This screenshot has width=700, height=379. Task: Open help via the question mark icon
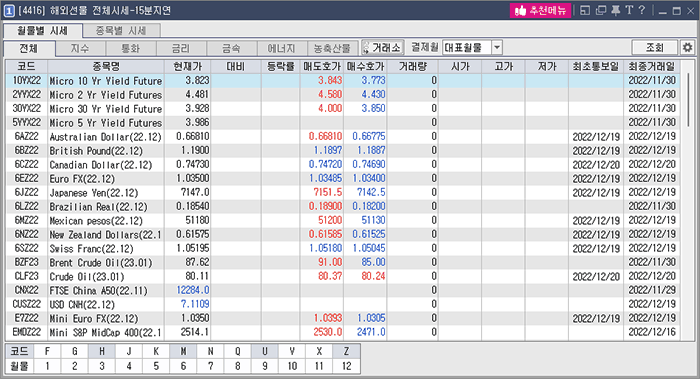tap(642, 10)
